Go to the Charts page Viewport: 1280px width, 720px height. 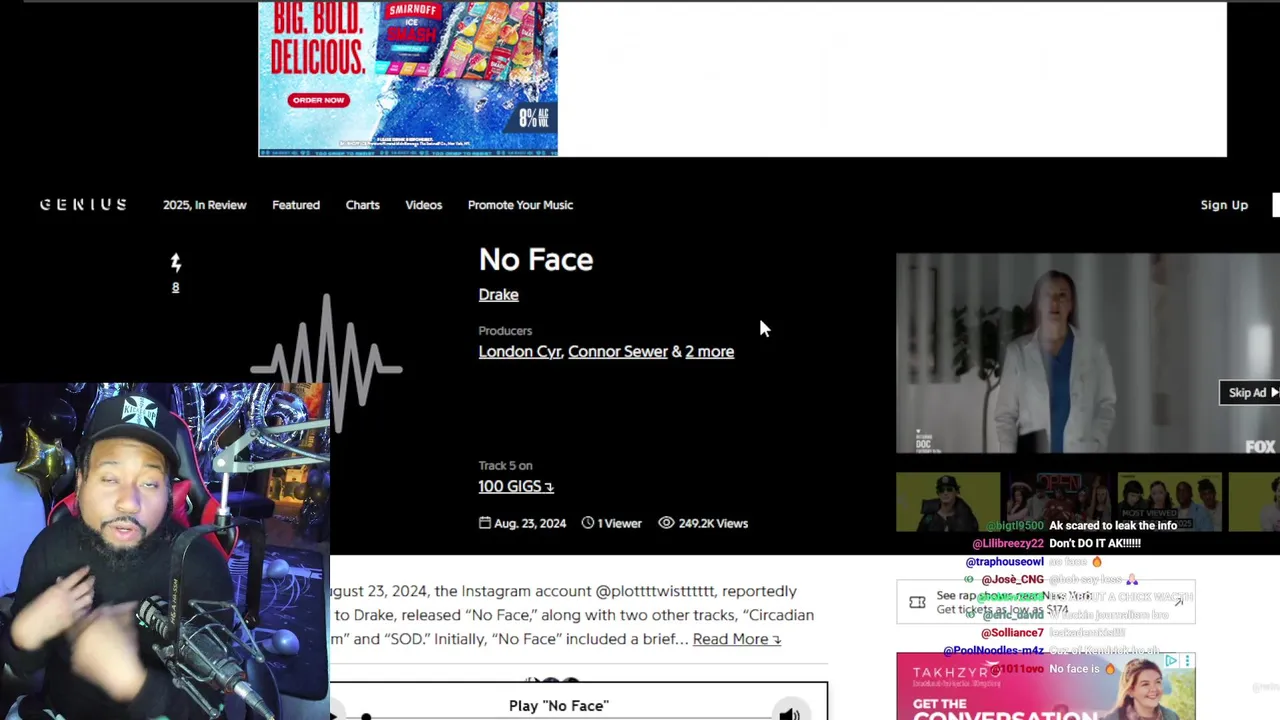coord(362,205)
